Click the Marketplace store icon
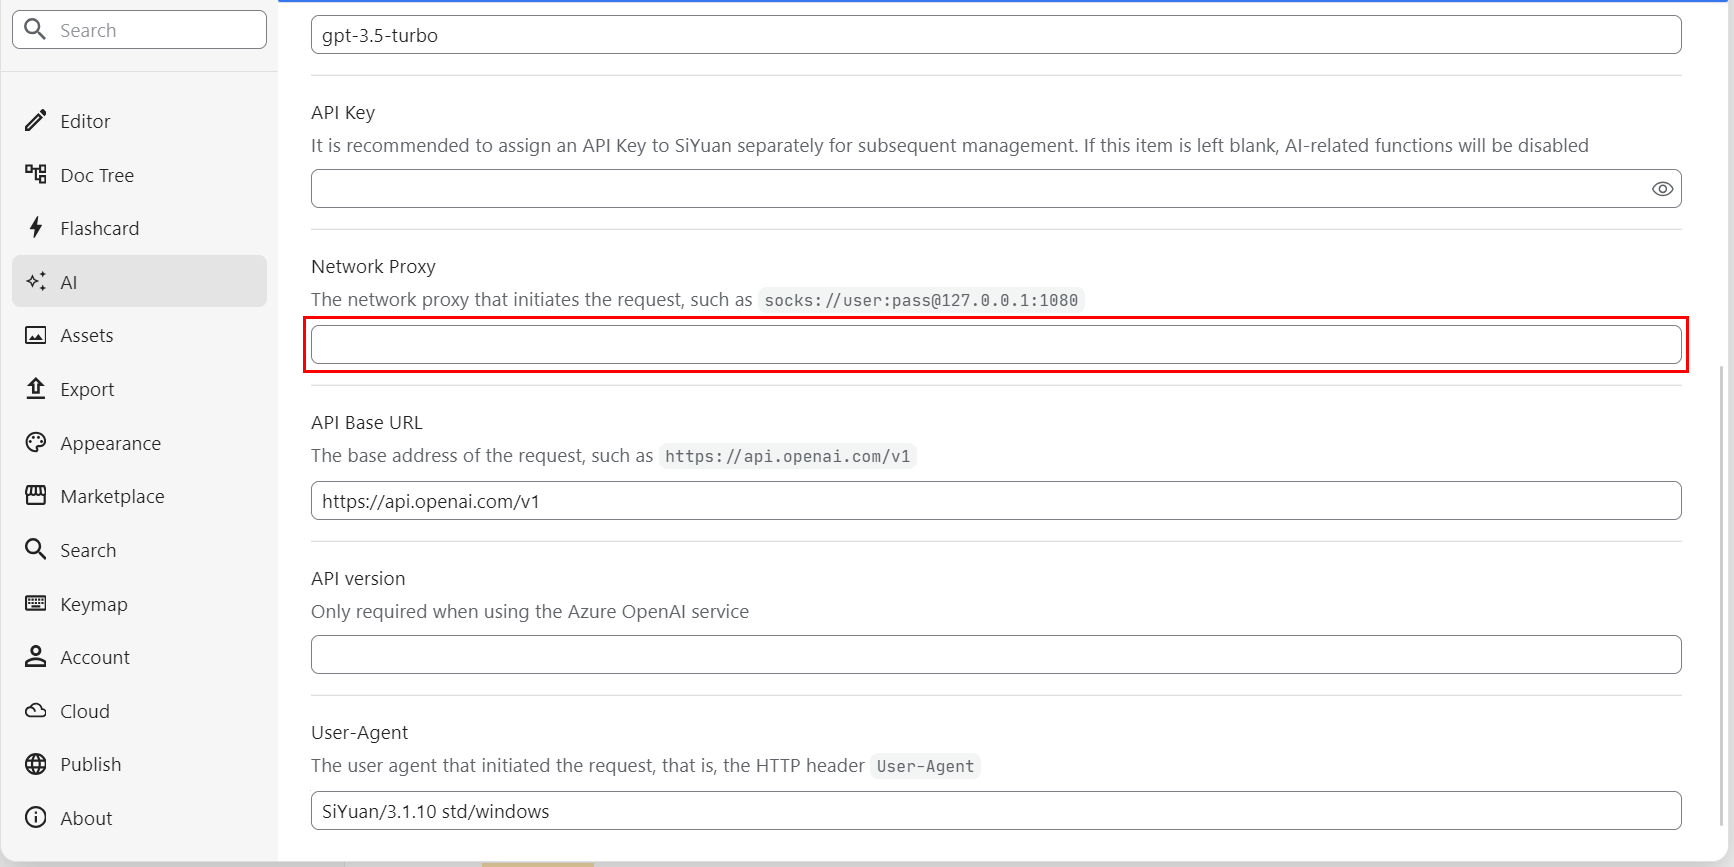Image resolution: width=1734 pixels, height=867 pixels. pyautogui.click(x=36, y=496)
